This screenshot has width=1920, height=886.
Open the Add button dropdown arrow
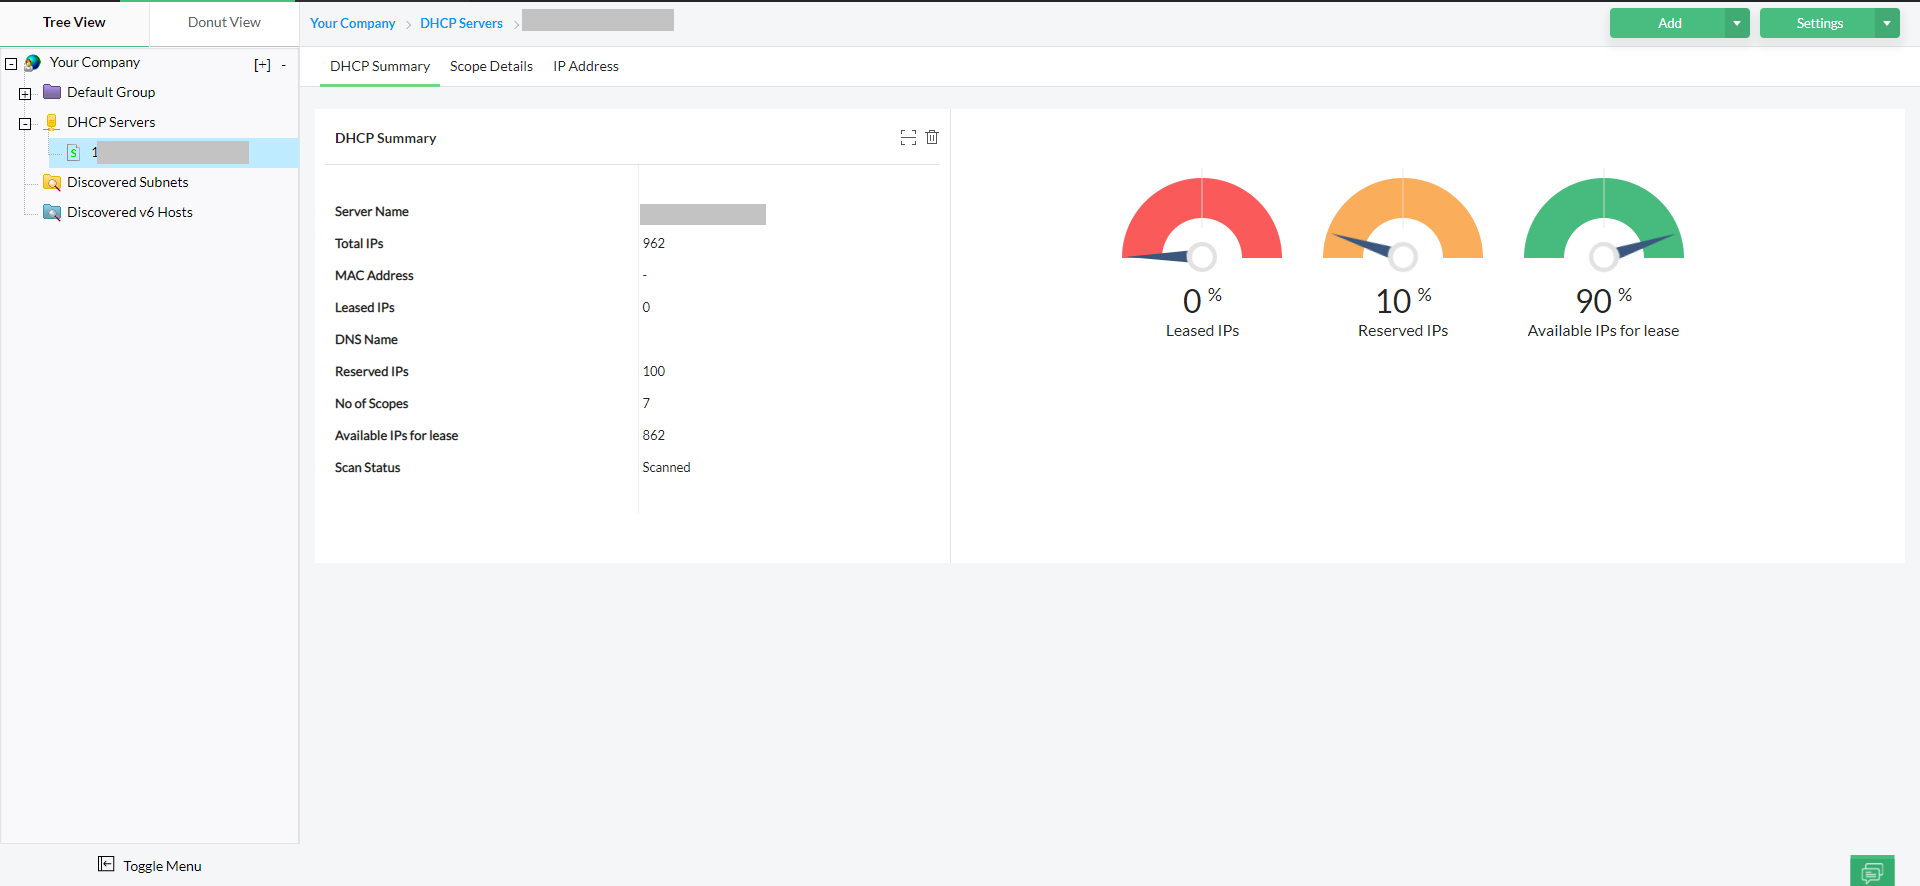coord(1737,23)
